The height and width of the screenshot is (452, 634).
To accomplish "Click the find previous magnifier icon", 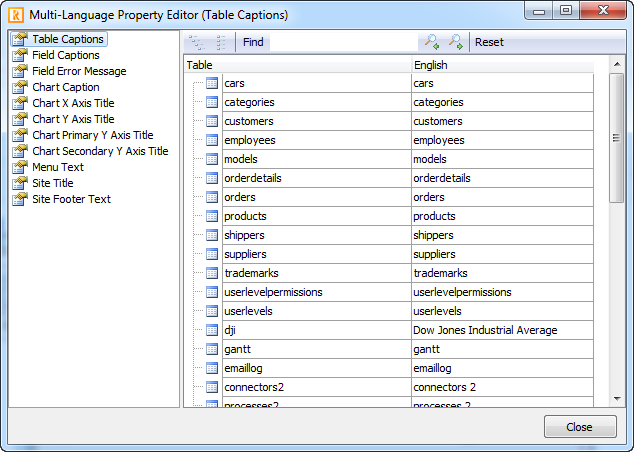I will tap(432, 42).
